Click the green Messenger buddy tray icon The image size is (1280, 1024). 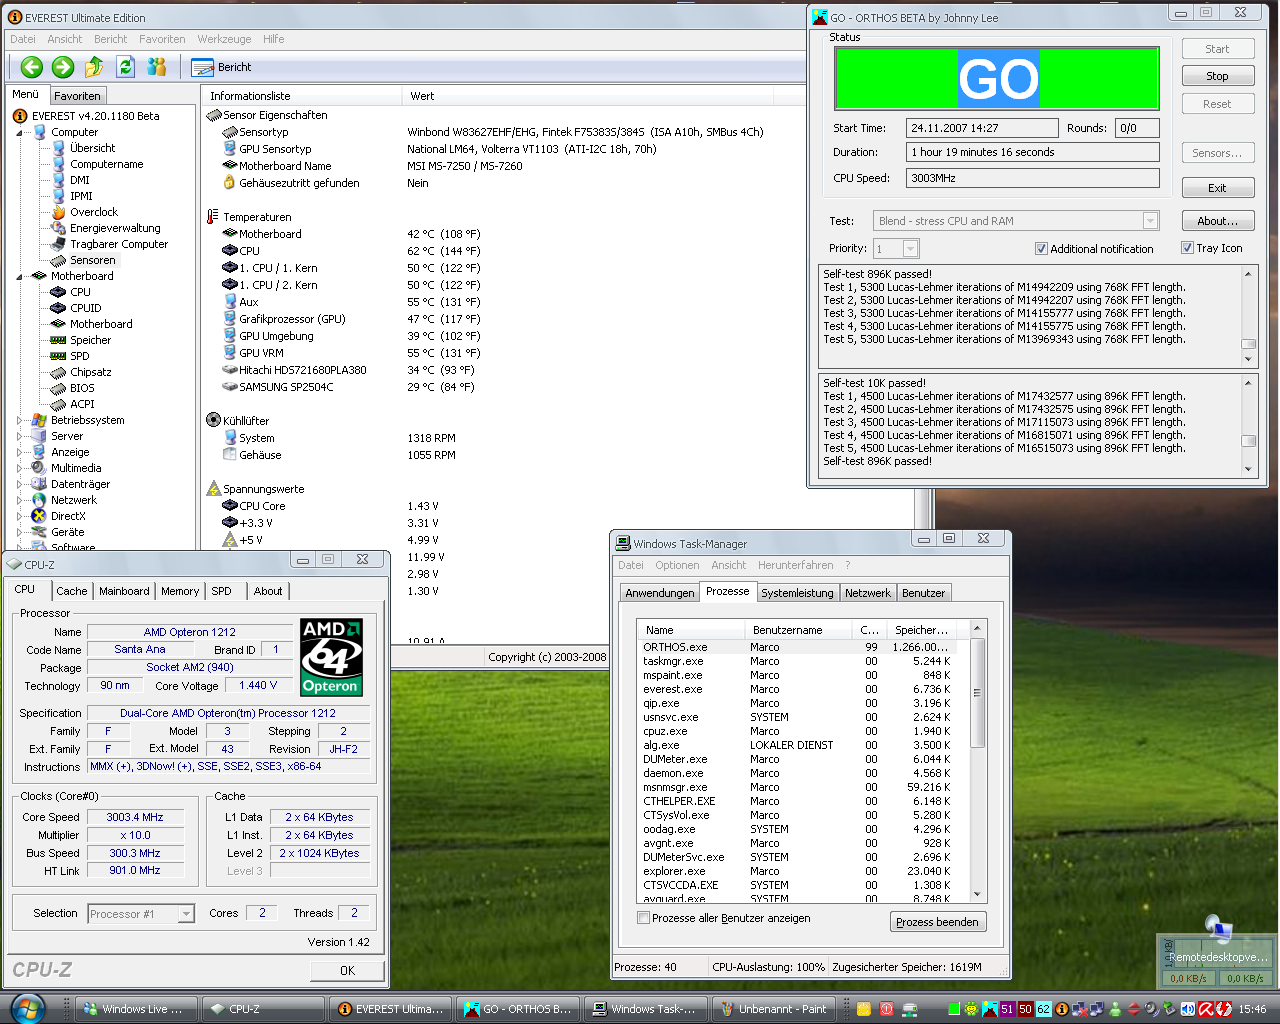1115,1009
